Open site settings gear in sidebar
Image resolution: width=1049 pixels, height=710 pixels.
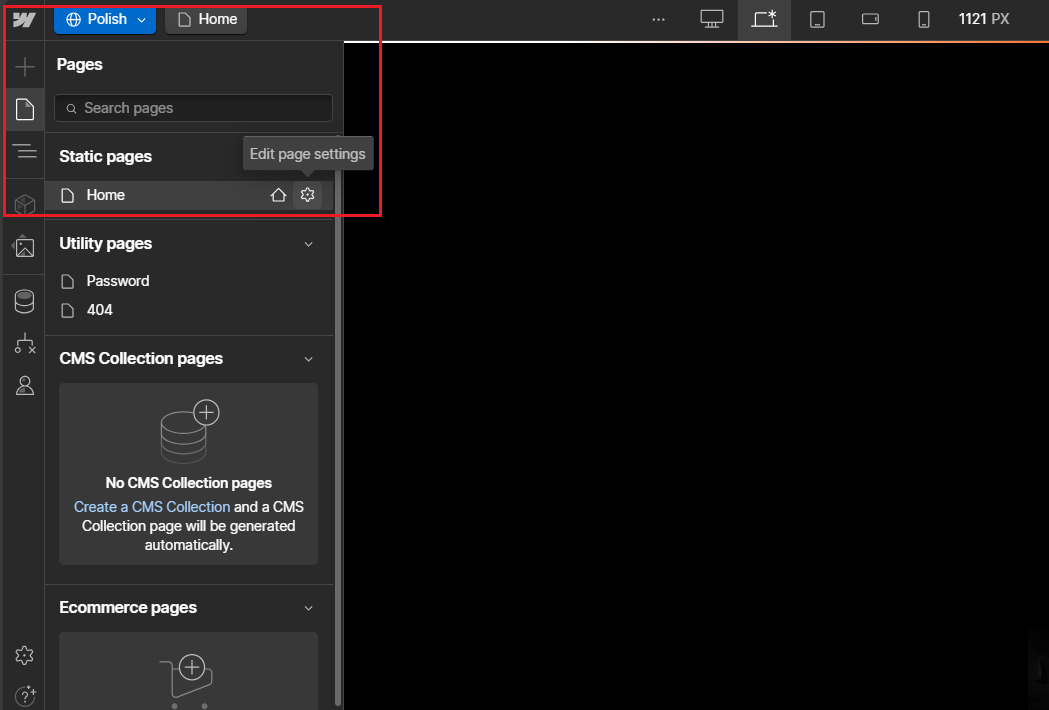click(x=24, y=655)
